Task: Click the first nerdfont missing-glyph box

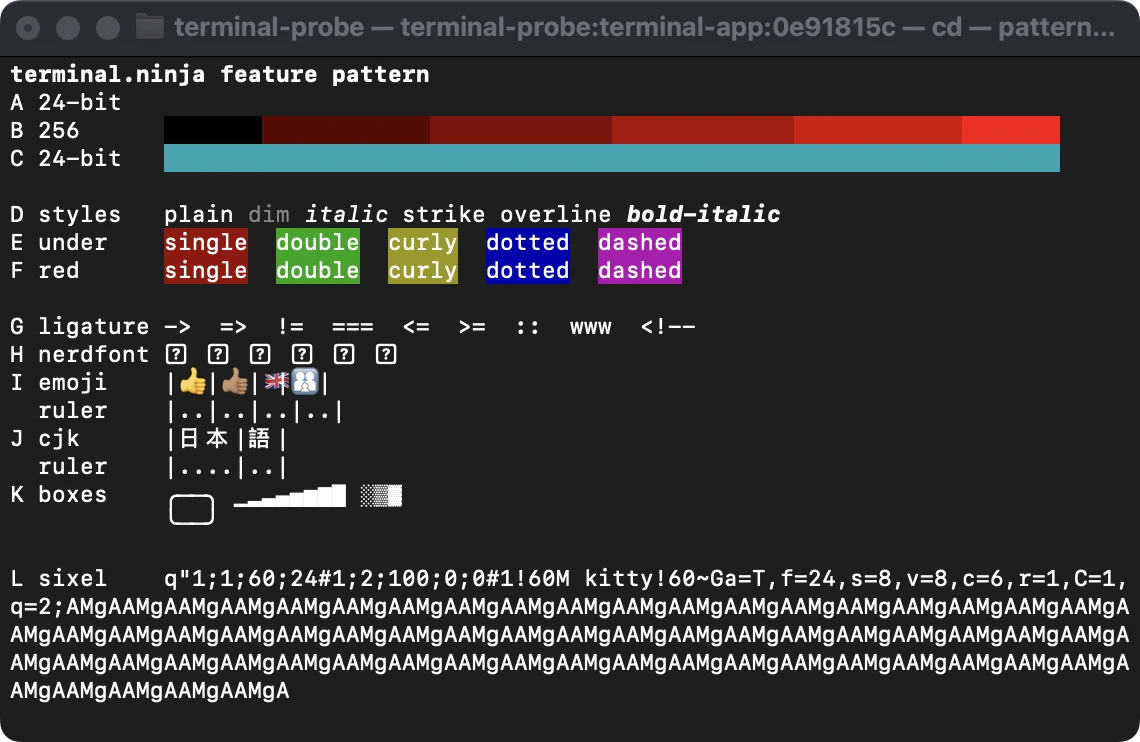Action: [x=177, y=354]
